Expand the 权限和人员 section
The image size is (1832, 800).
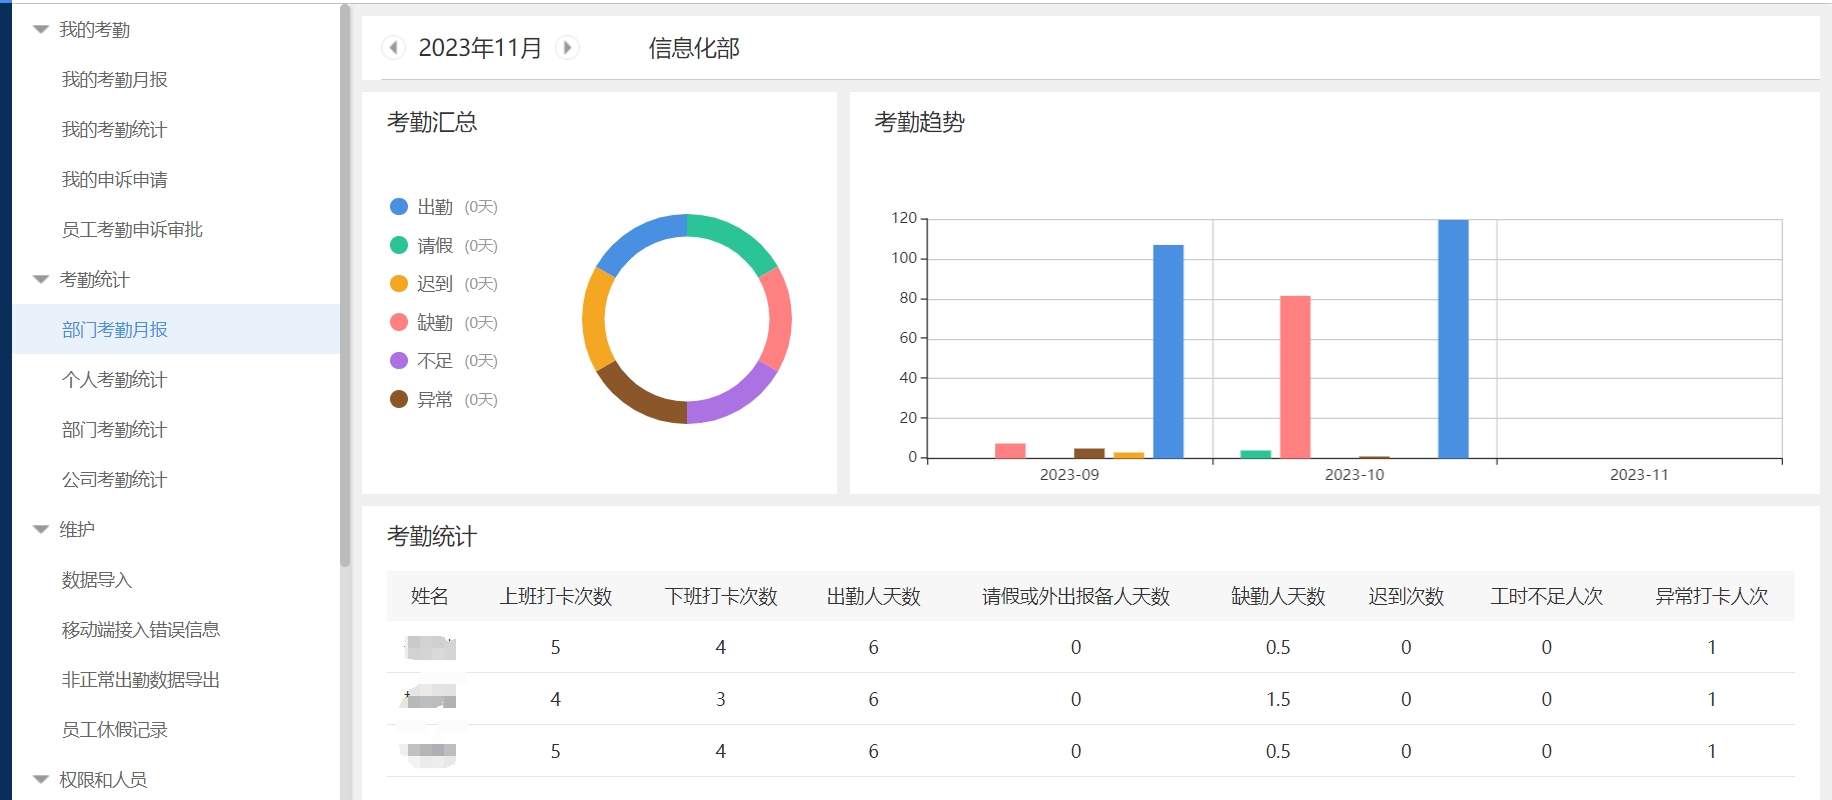tap(41, 780)
